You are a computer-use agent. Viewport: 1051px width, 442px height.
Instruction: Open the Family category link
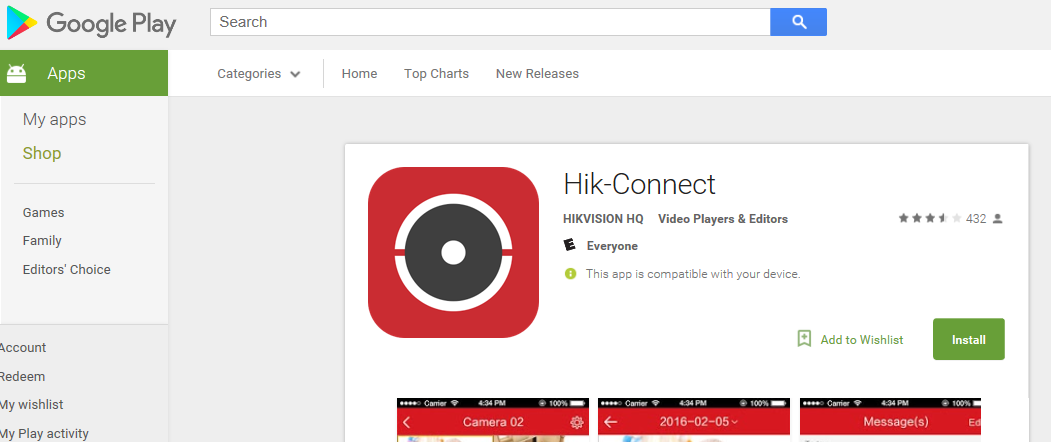coord(42,241)
